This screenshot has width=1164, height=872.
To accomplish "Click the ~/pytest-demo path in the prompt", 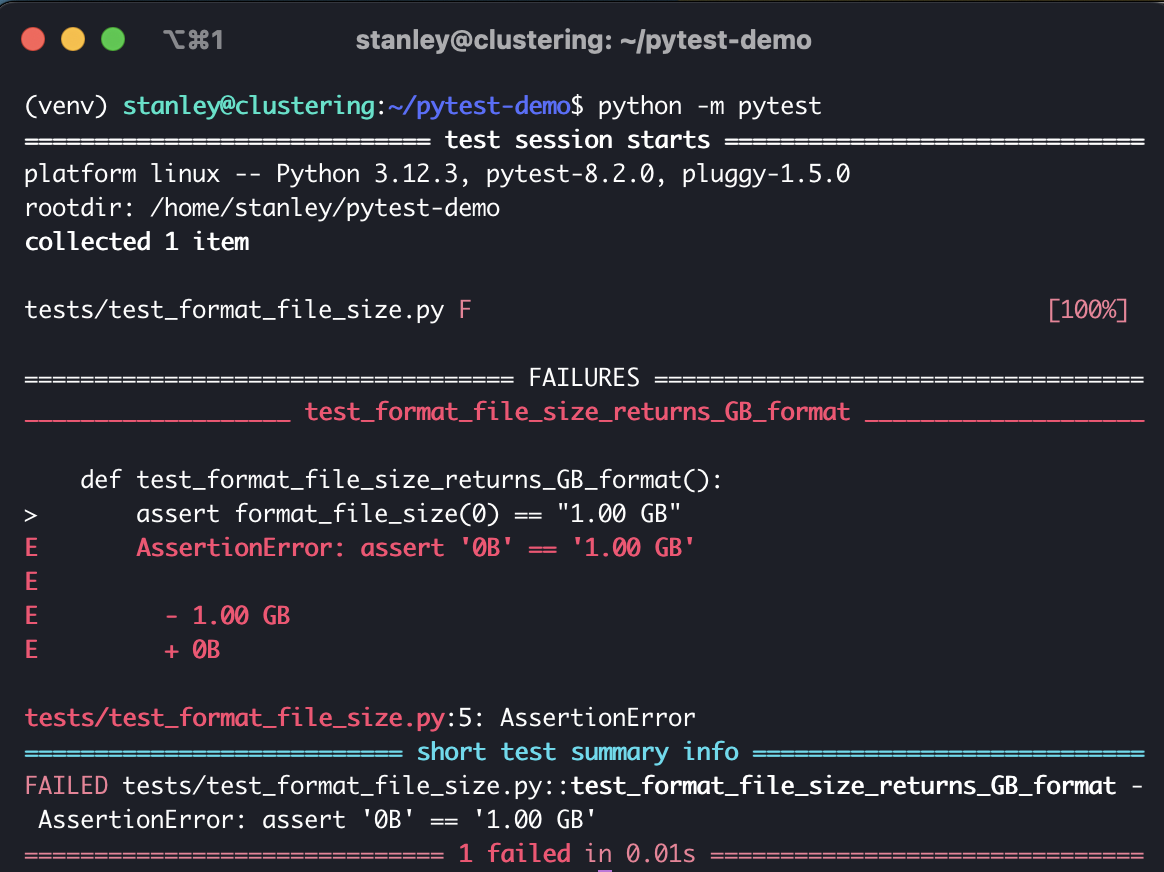I will pos(484,106).
